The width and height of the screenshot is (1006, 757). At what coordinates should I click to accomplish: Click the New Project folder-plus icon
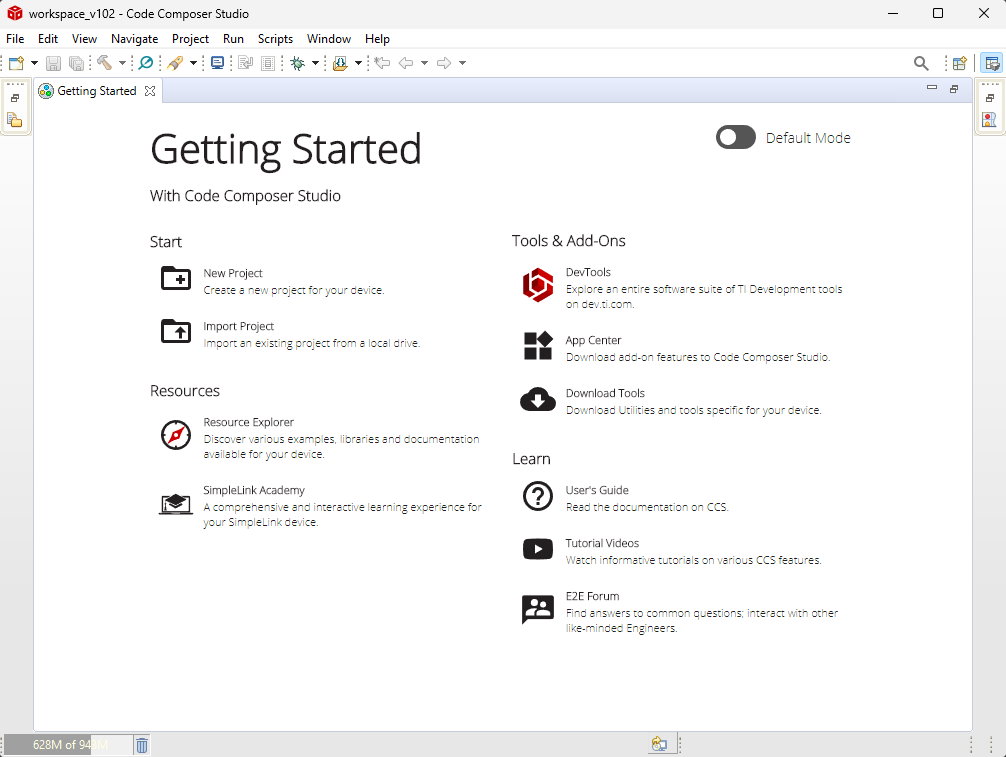pyautogui.click(x=176, y=278)
